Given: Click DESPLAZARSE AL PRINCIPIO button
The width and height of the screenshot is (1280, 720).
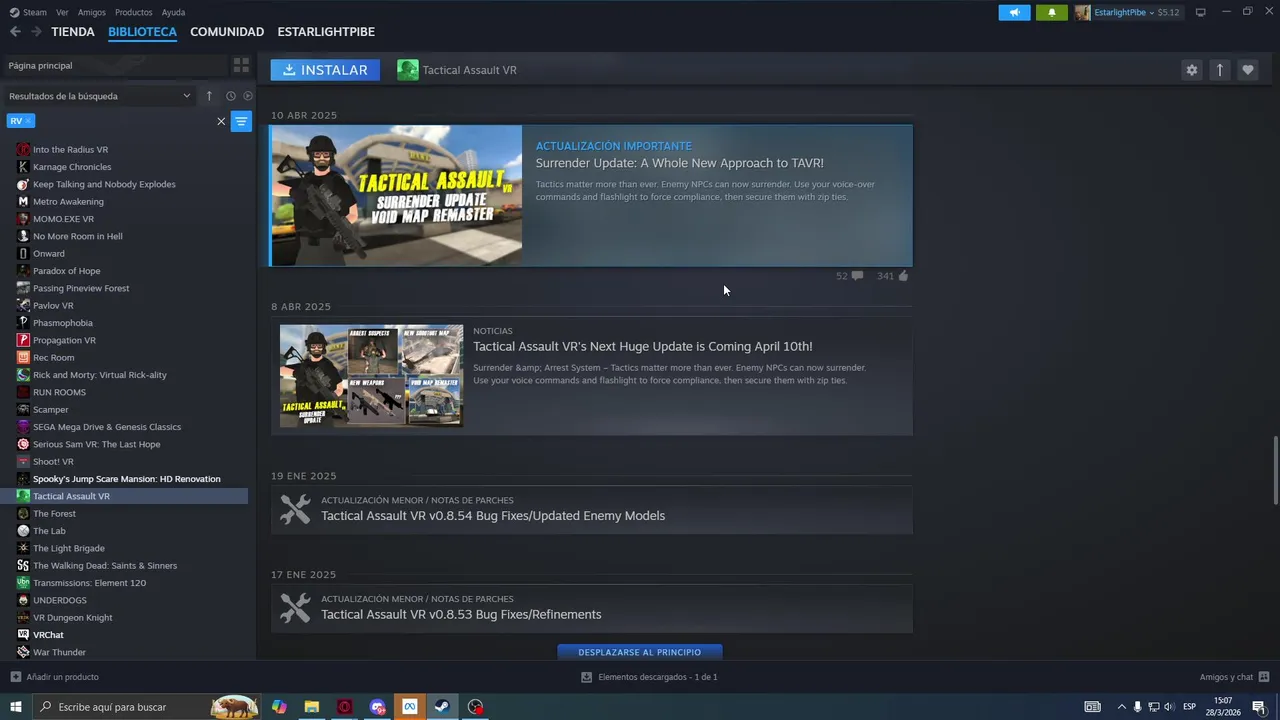Looking at the screenshot, I should 640,652.
